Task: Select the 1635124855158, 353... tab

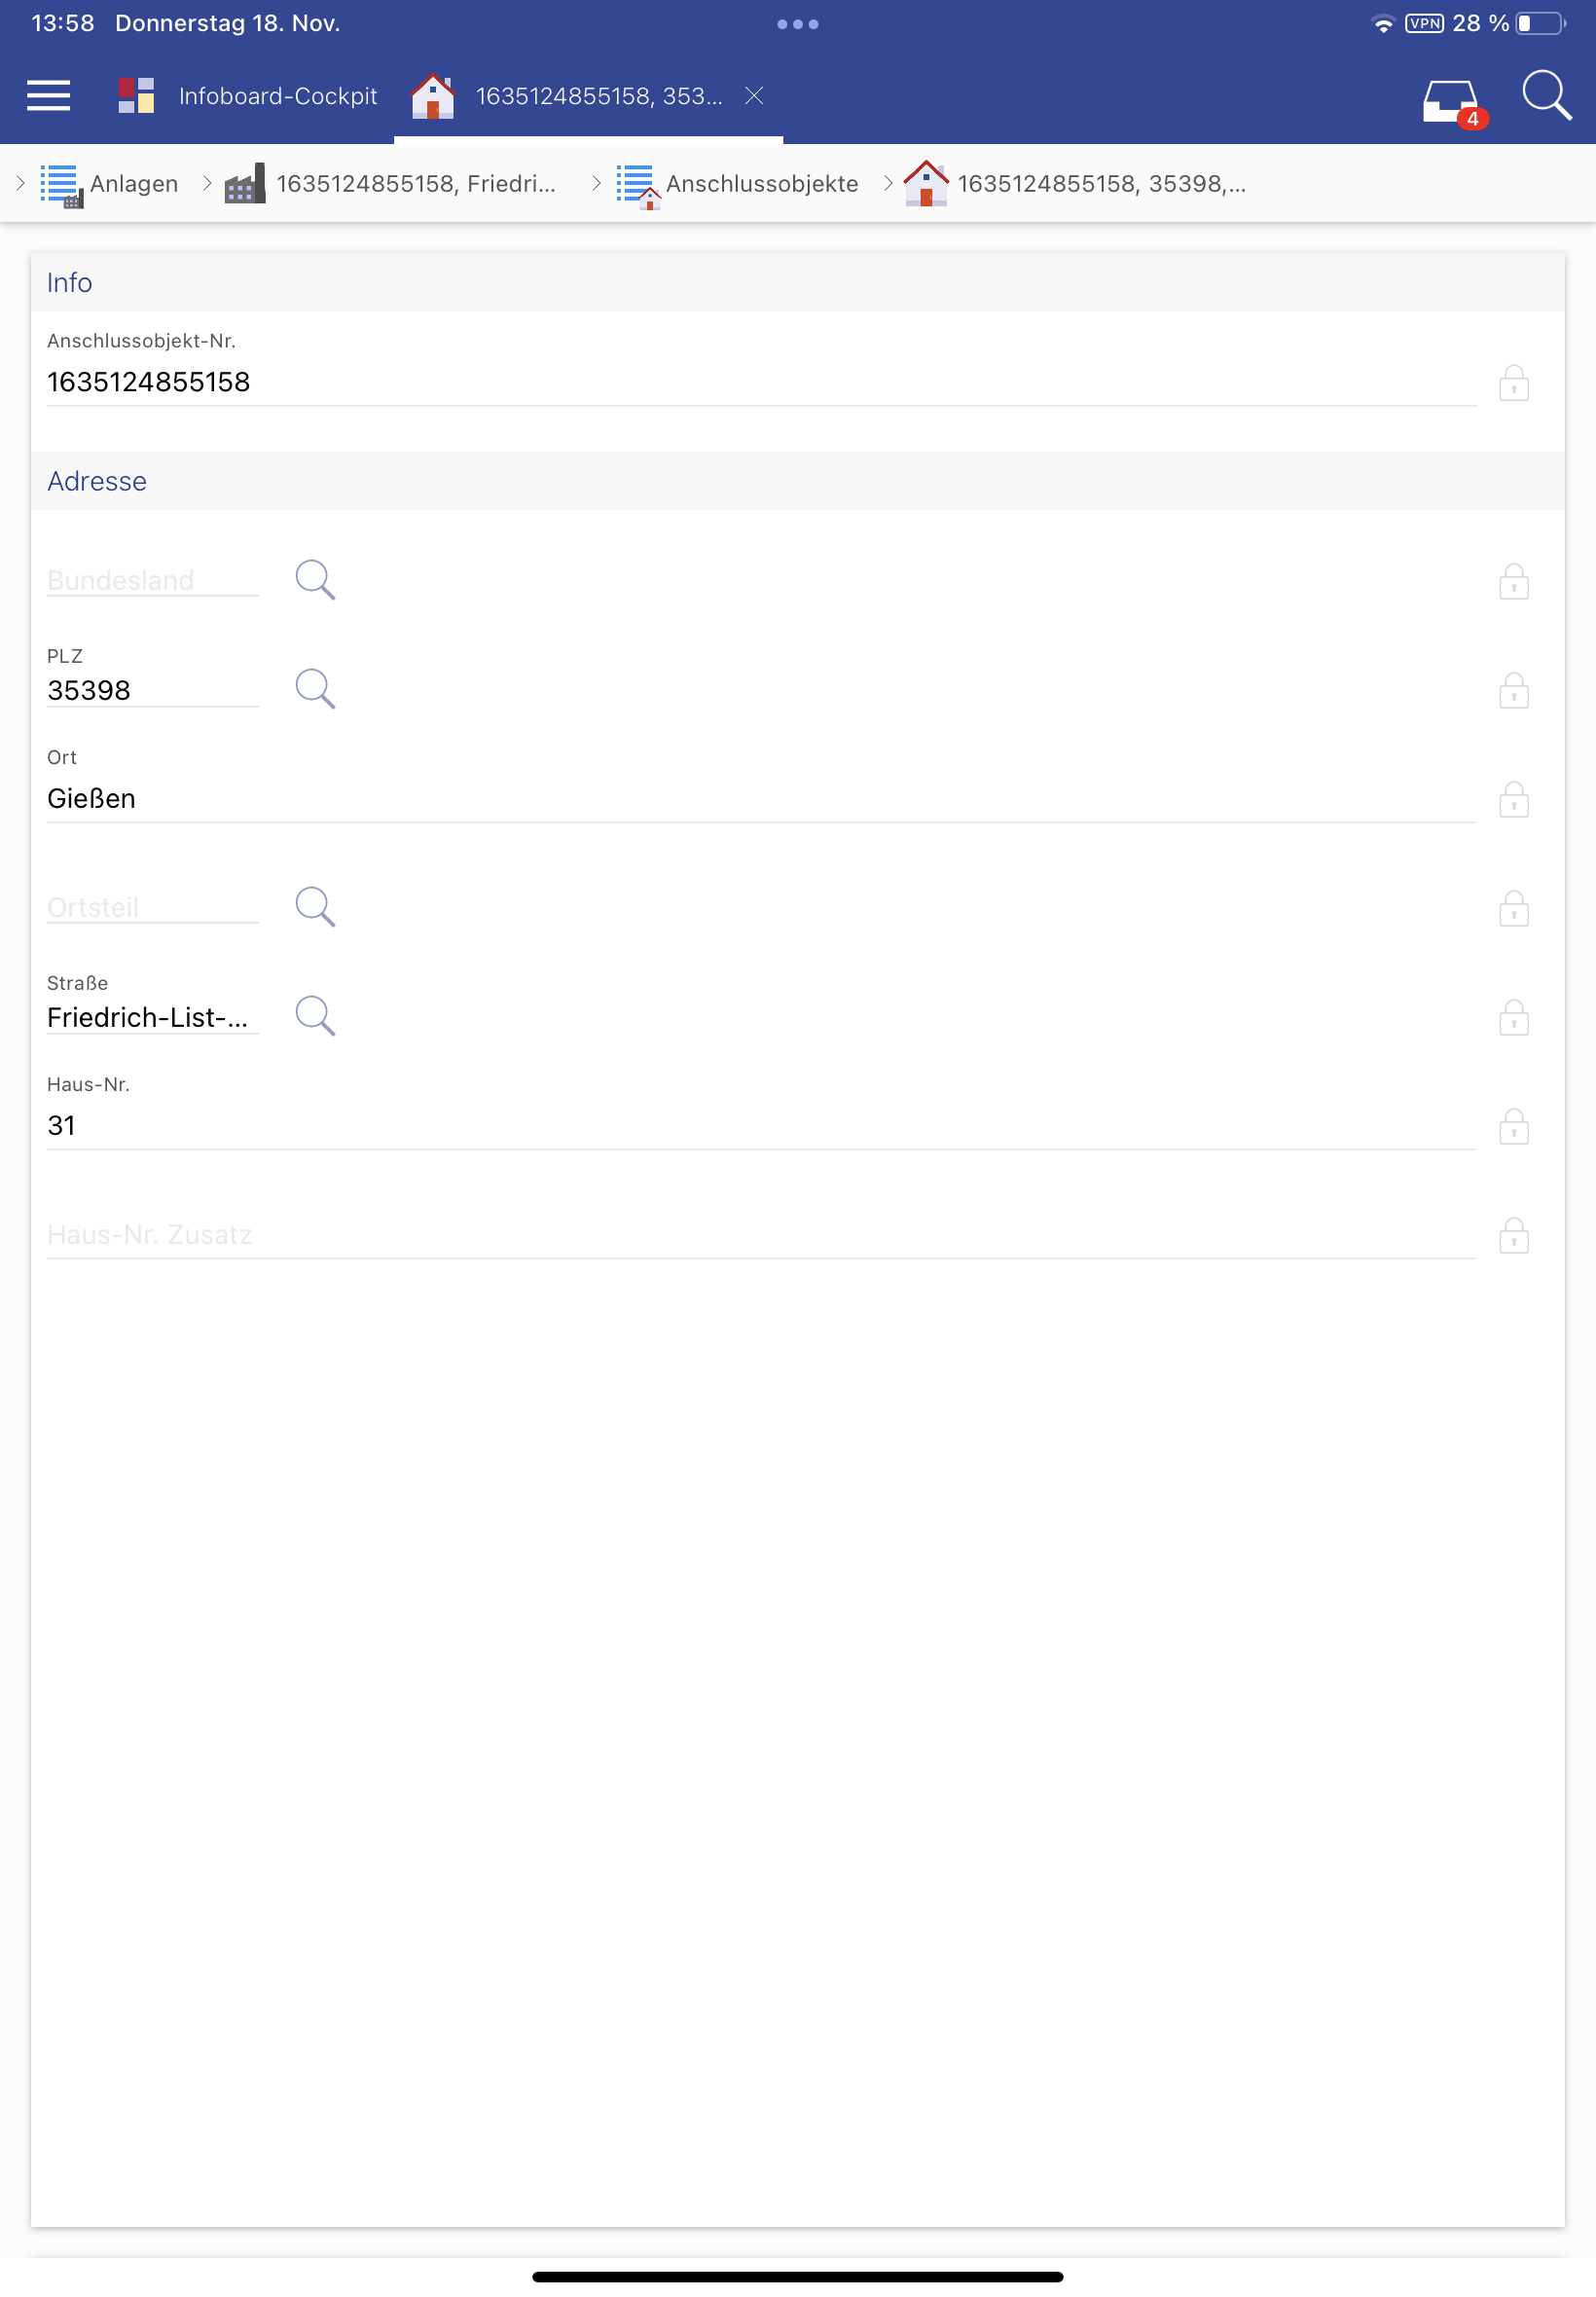Action: [598, 96]
